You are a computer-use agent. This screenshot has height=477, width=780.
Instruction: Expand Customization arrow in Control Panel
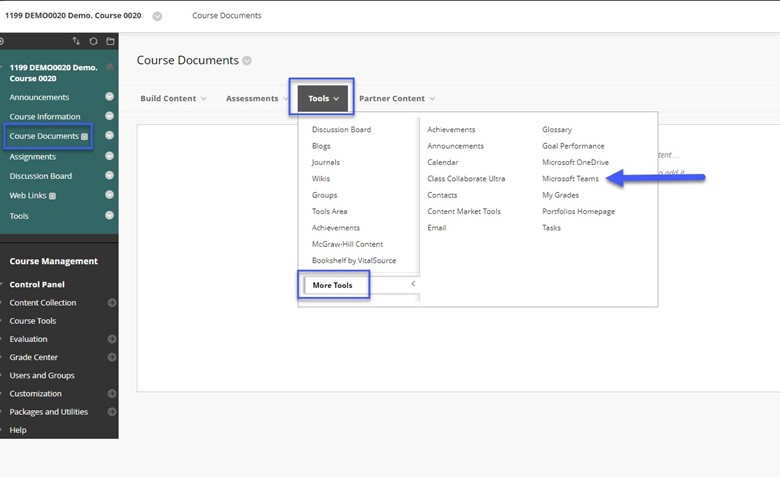[x=111, y=393]
